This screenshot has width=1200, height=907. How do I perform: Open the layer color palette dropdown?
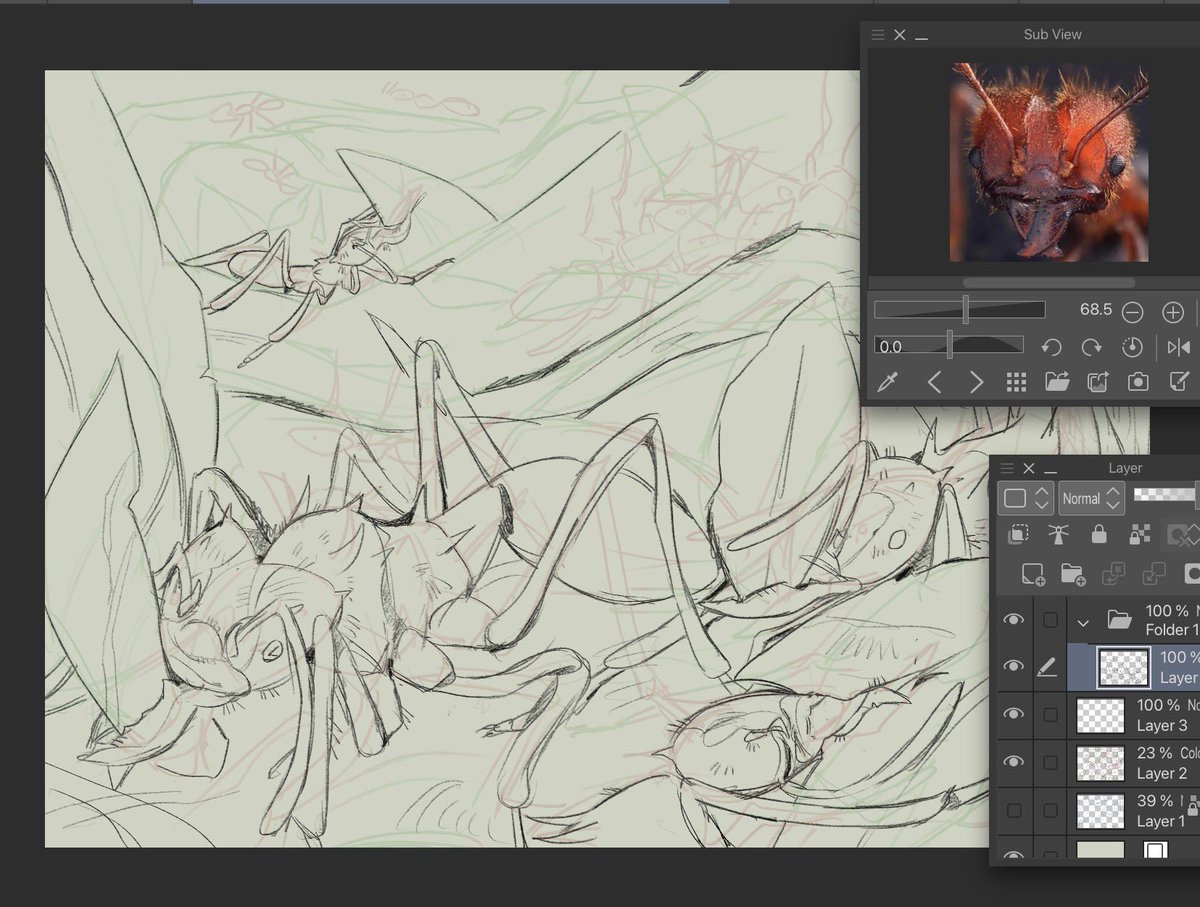pyautogui.click(x=1025, y=498)
